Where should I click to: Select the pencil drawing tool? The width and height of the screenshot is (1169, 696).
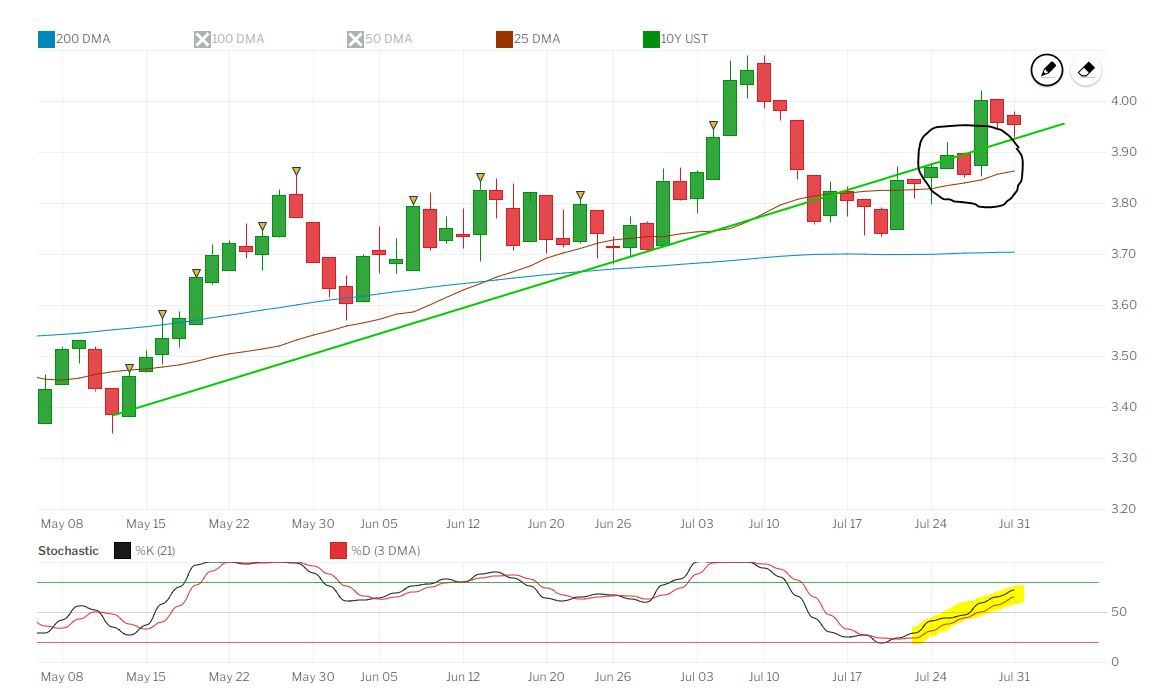pos(1047,70)
